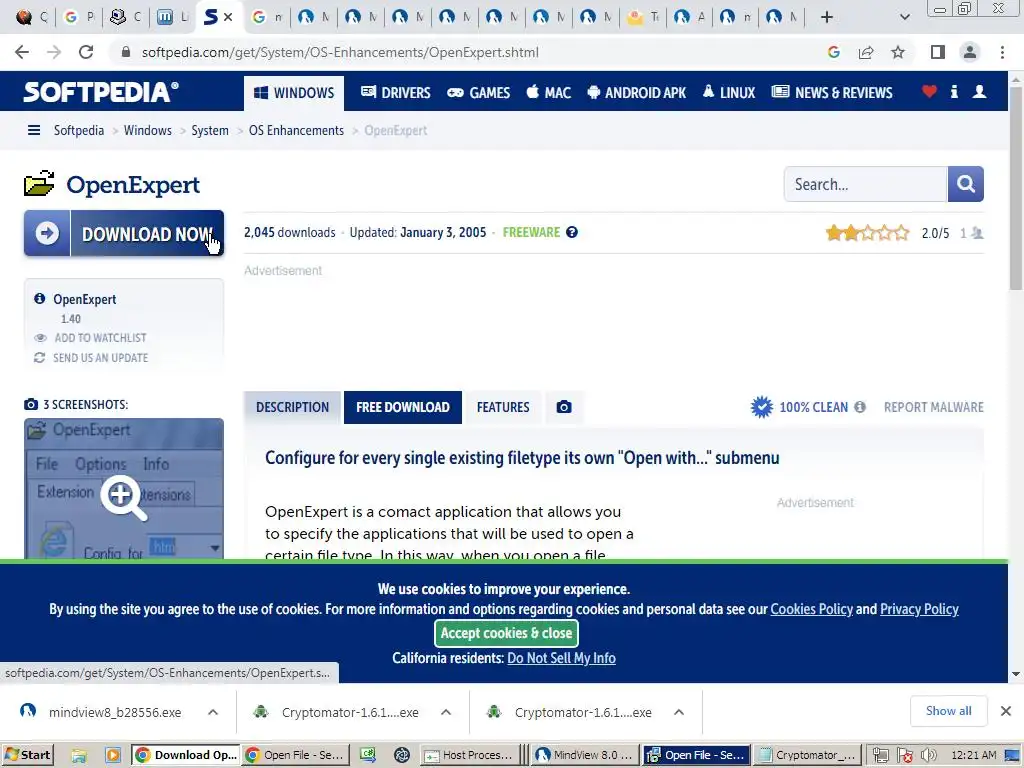Screen dimensions: 1024x768
Task: Open a new browser tab
Action: (x=827, y=17)
